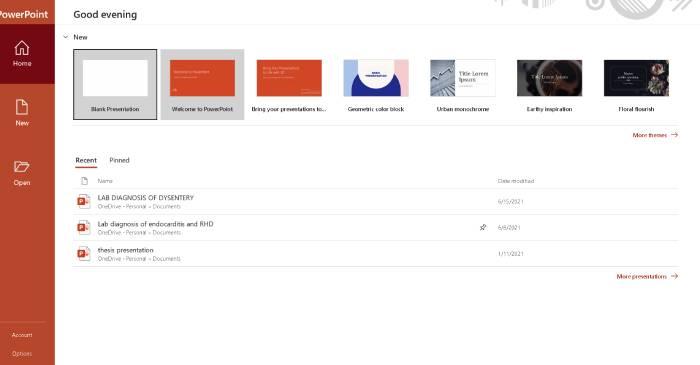The width and height of the screenshot is (700, 365).
Task: Open Lab diagnosis of endocarditis and RHD
Action: pos(376,228)
